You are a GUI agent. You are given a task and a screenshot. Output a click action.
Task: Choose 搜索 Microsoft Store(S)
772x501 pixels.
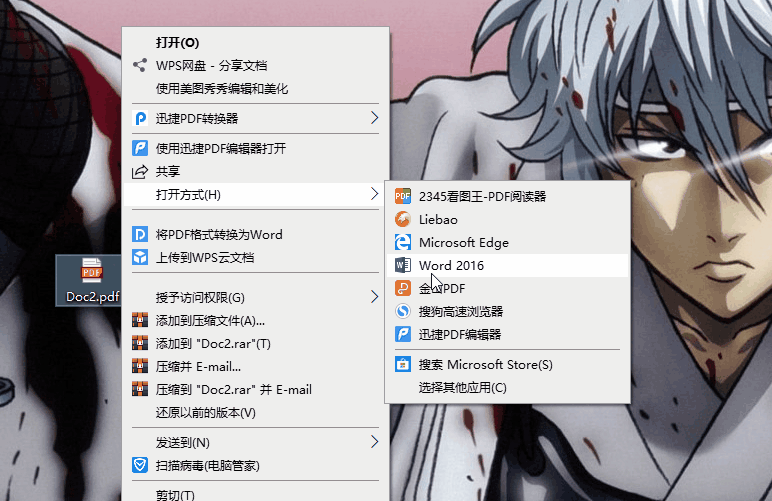click(x=507, y=364)
